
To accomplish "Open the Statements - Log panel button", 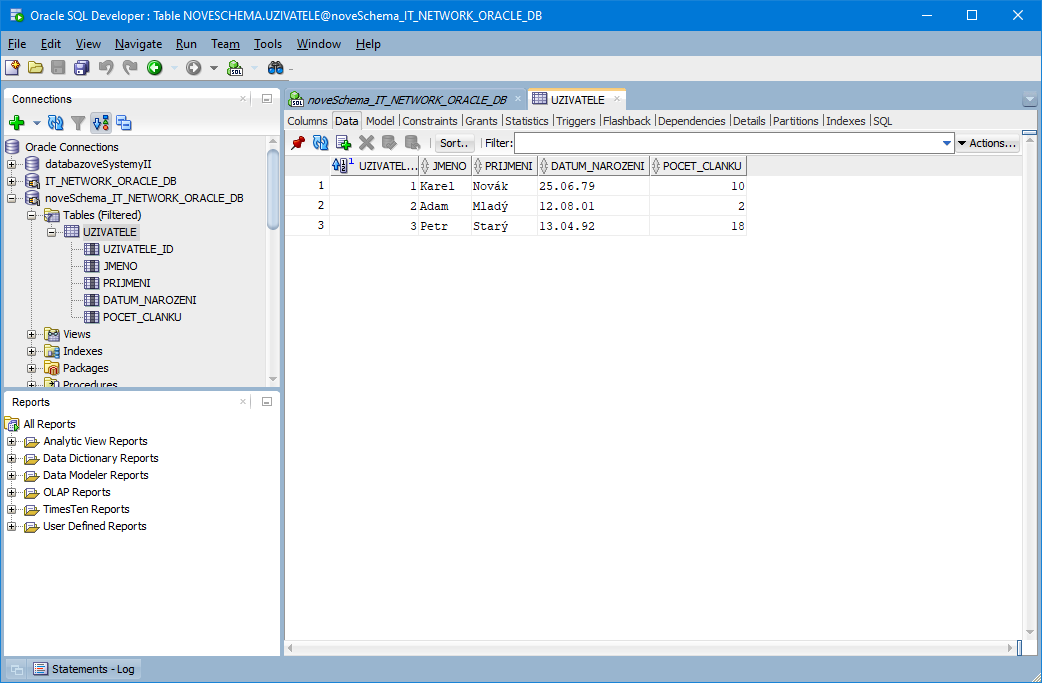I will 85,669.
